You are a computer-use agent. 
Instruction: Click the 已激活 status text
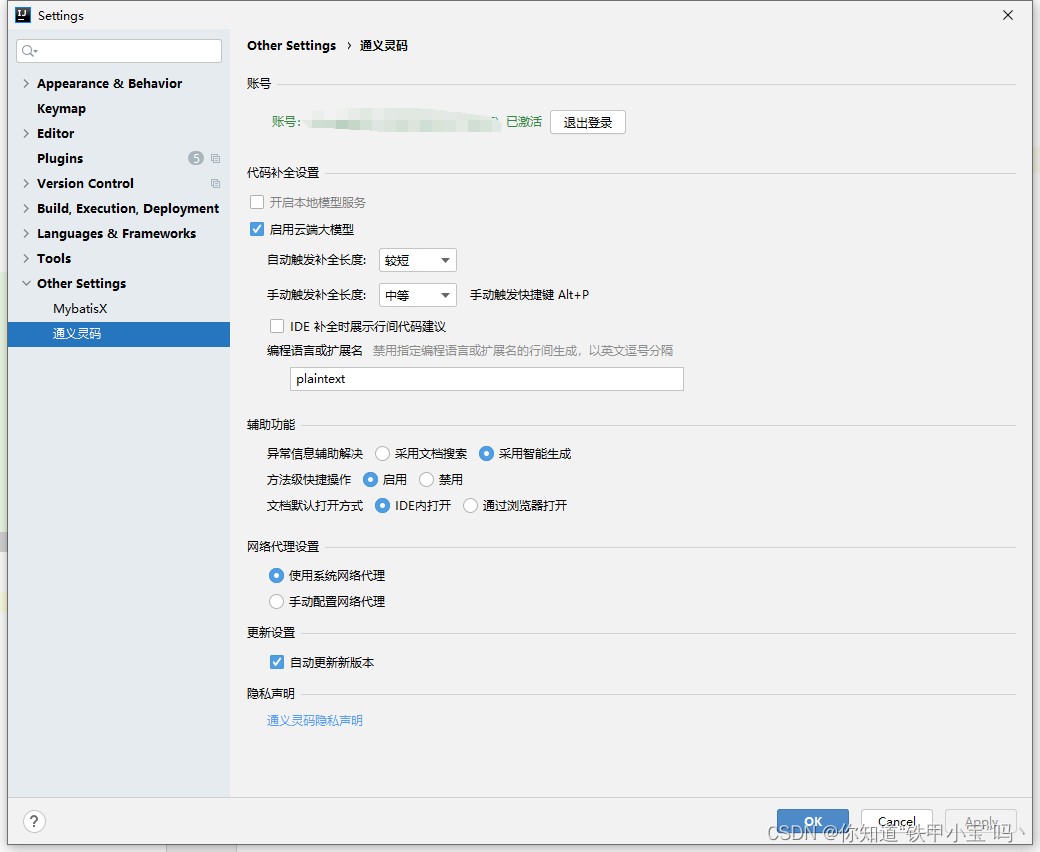tap(524, 122)
